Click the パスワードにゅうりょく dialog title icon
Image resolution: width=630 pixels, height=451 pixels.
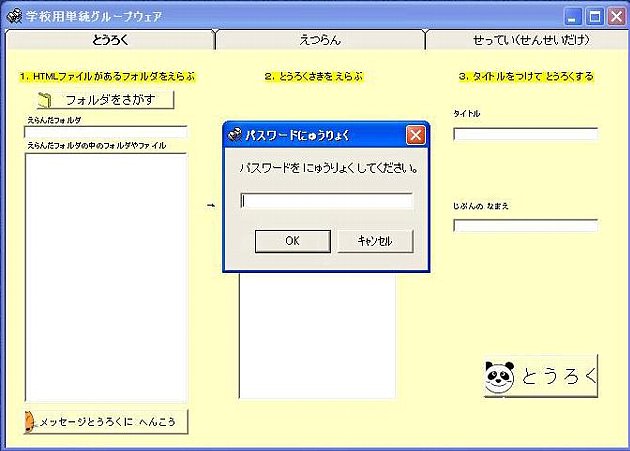tap(234, 135)
